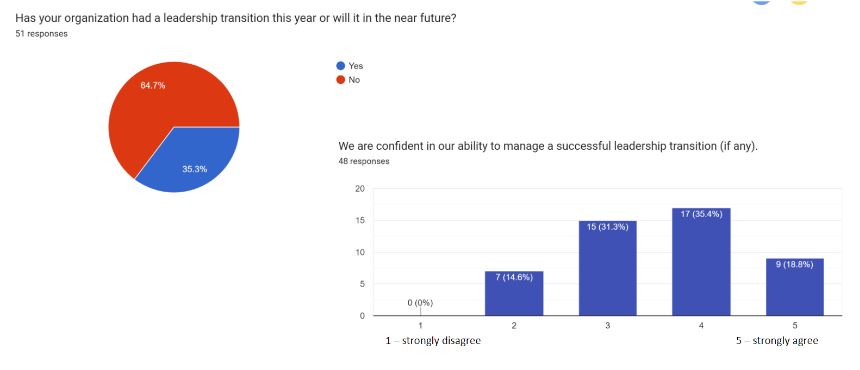Select the No legend label
Image resolution: width=860 pixels, height=370 pixels.
click(x=354, y=80)
